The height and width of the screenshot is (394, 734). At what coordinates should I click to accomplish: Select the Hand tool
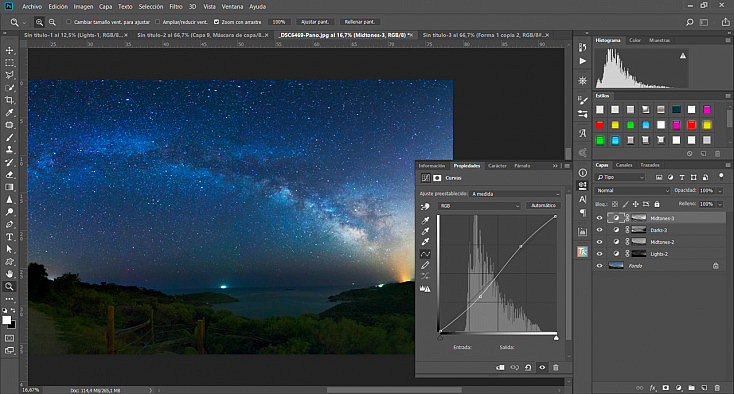click(x=9, y=274)
